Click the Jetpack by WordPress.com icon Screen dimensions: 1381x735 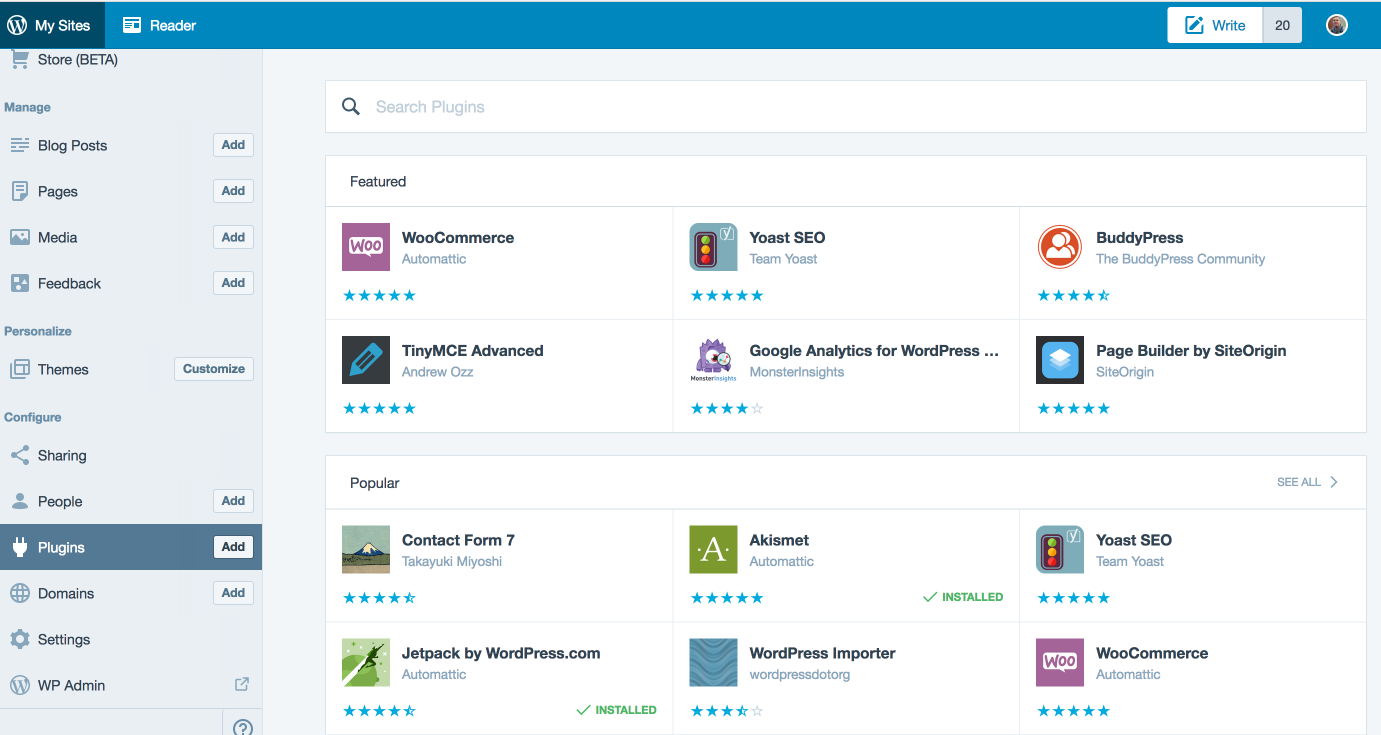pyautogui.click(x=365, y=662)
